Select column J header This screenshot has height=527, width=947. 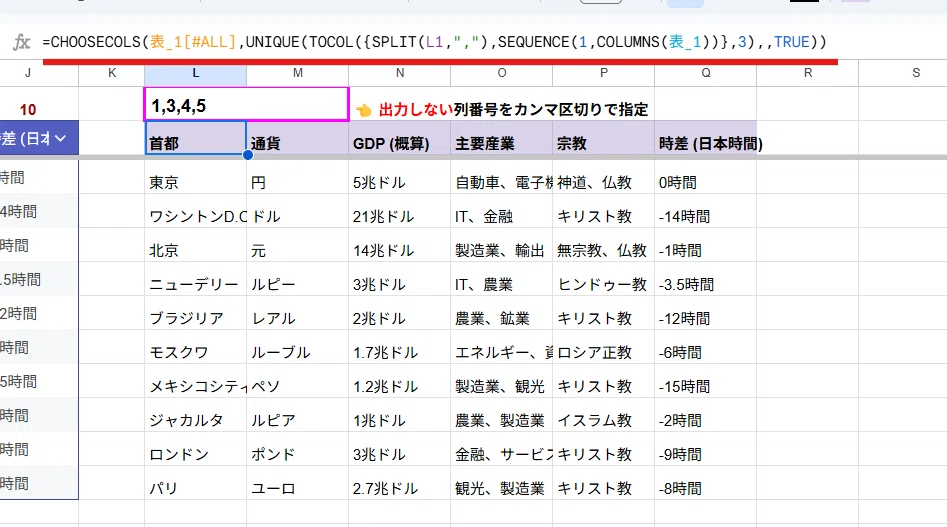point(28,72)
